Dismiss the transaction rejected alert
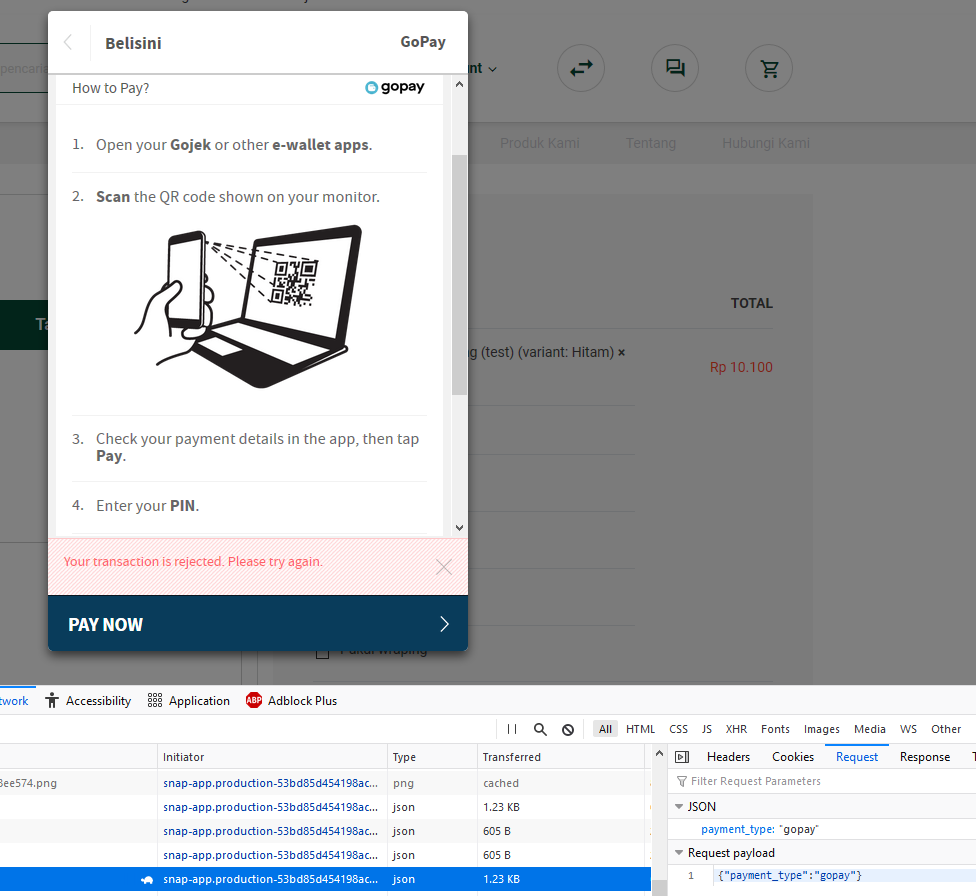 [x=444, y=567]
